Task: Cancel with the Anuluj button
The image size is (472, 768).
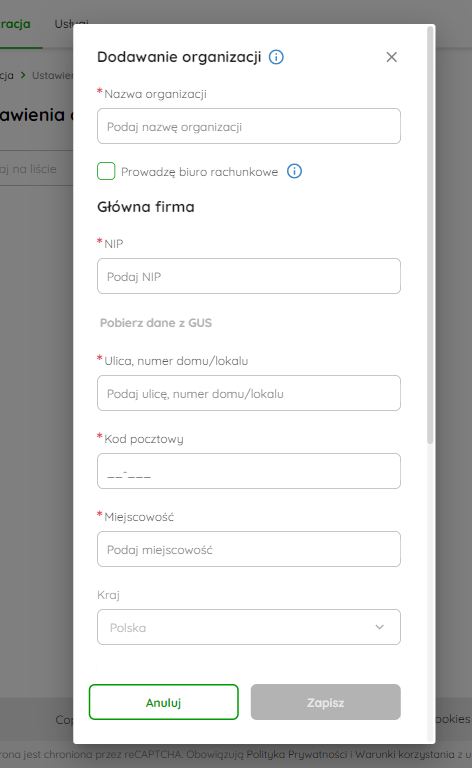Action: [x=164, y=702]
